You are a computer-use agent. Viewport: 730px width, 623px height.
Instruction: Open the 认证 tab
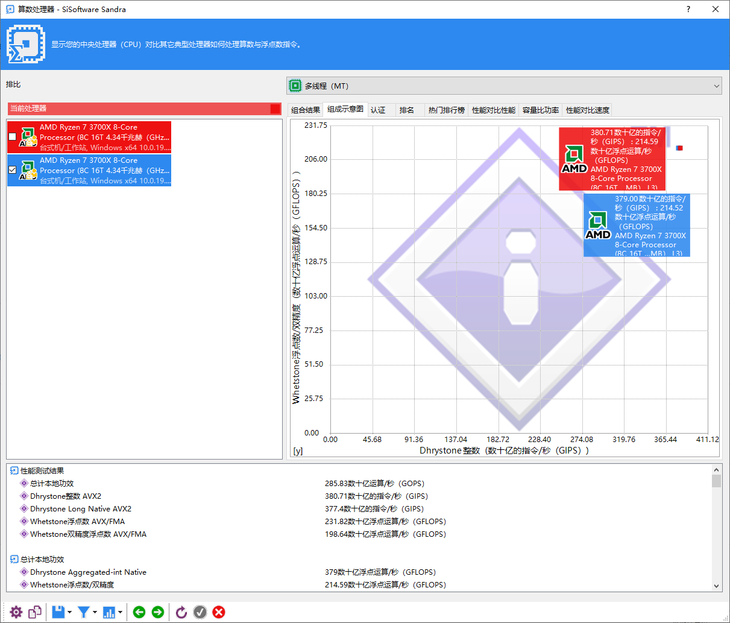[x=378, y=110]
